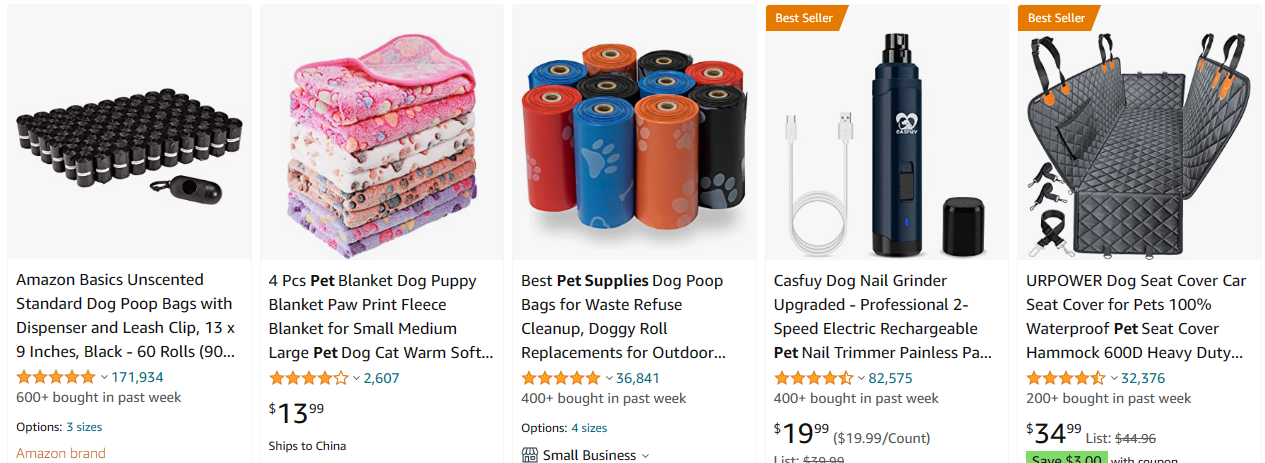This screenshot has width=1265, height=463.
Task: Click star rating of Pet Blanket
Action: pyautogui.click(x=309, y=378)
